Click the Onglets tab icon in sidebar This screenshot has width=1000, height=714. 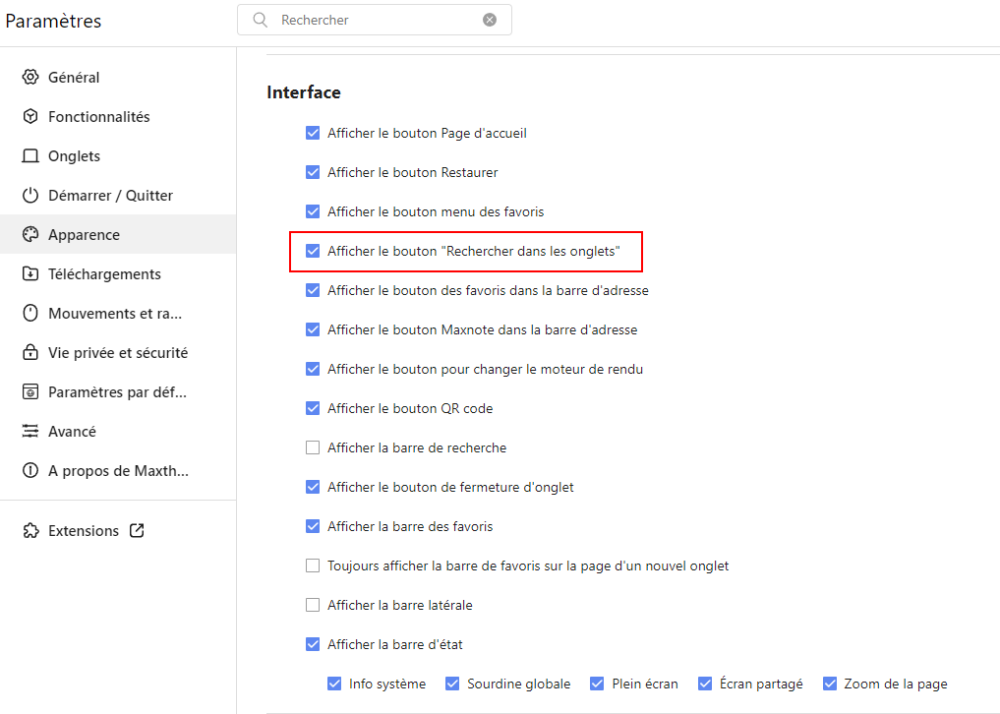click(30, 156)
